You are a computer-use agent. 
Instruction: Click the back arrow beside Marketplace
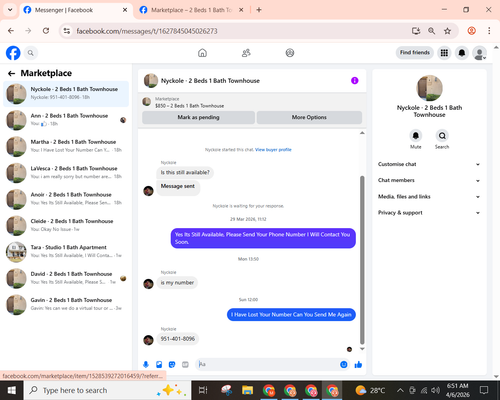point(12,73)
